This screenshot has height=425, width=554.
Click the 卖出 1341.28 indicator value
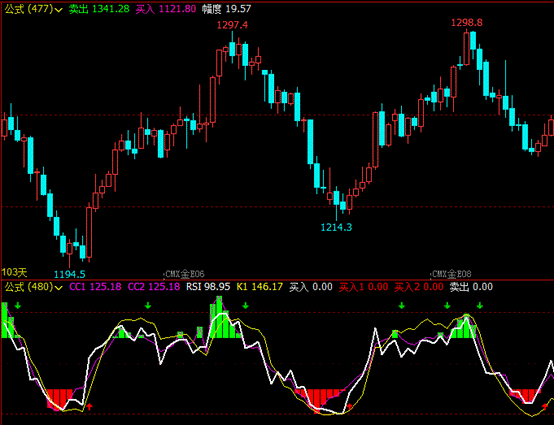[99, 9]
